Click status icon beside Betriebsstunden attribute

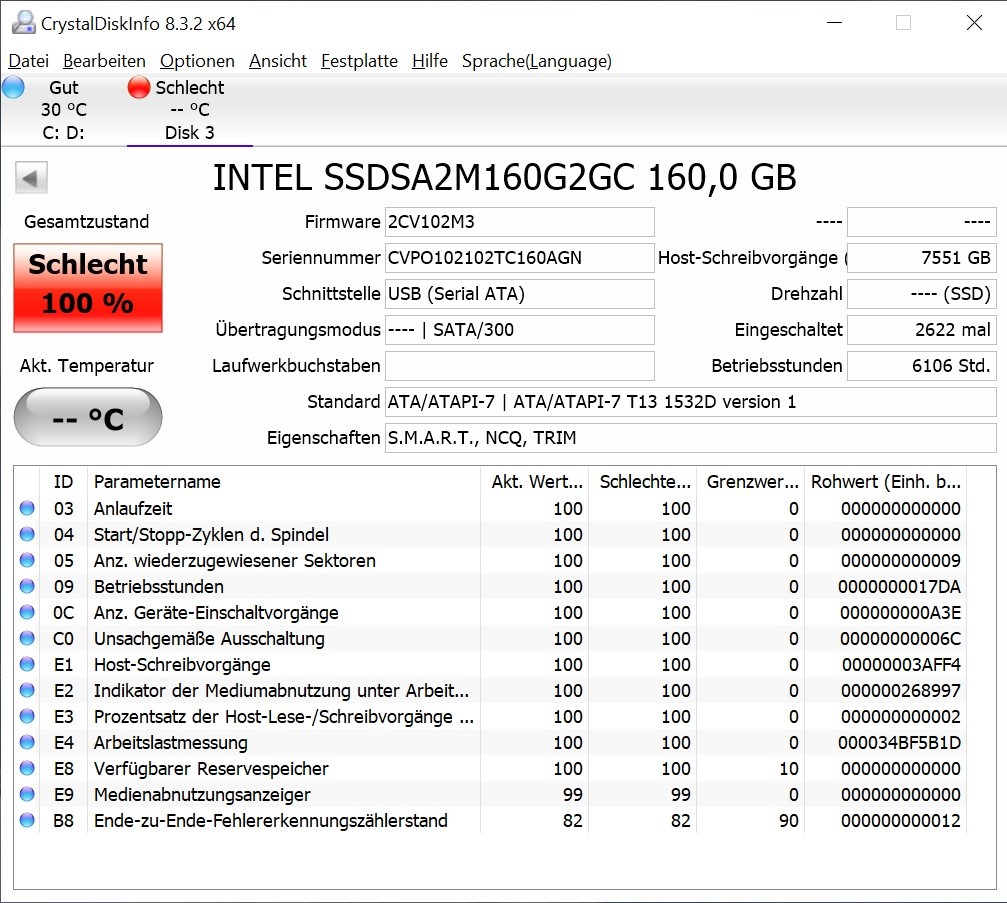point(27,587)
